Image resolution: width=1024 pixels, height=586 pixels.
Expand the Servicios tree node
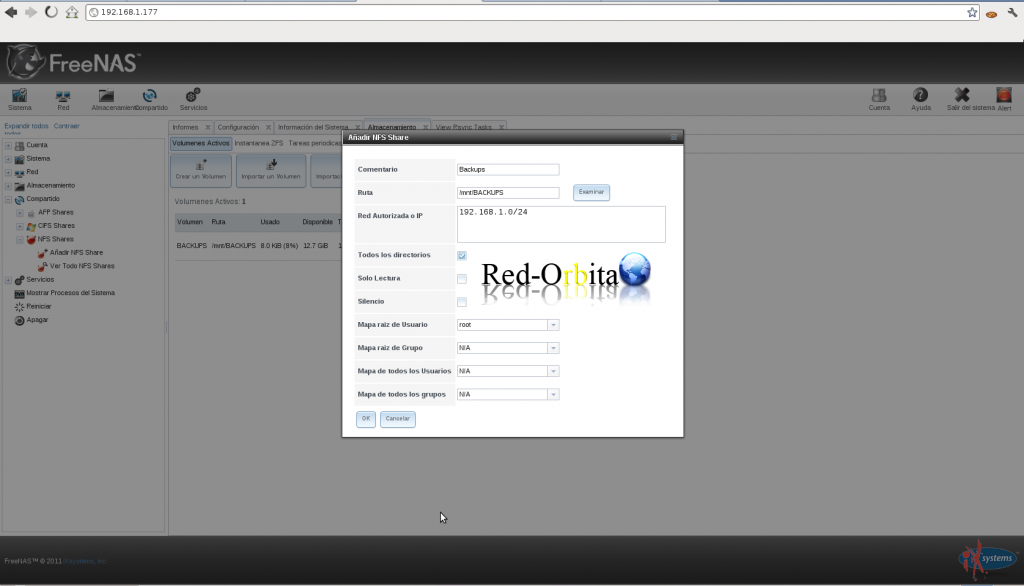(8, 280)
